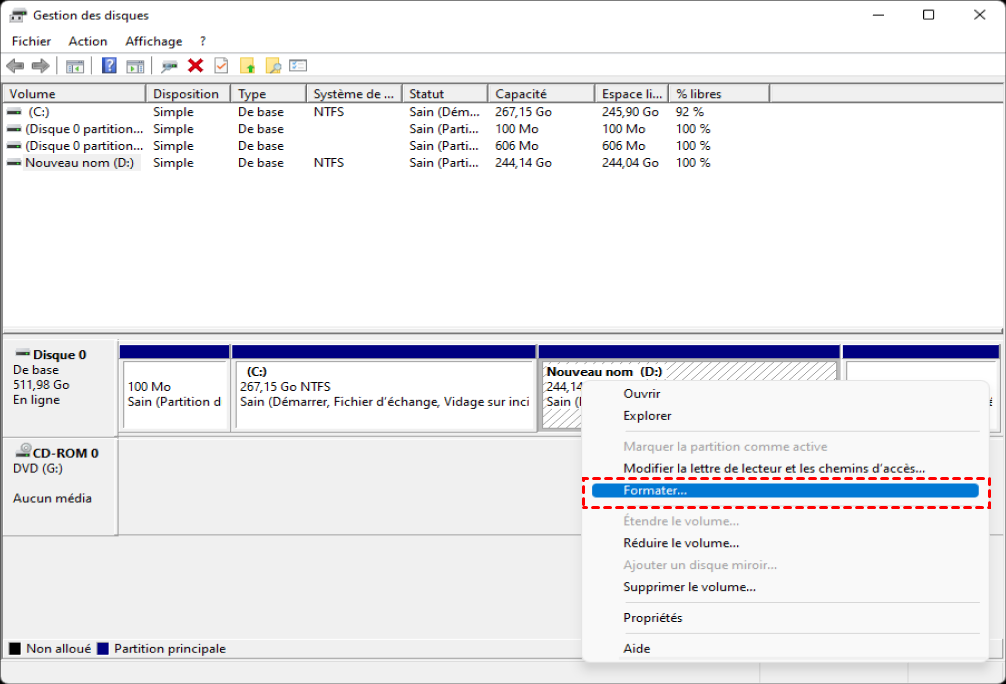This screenshot has width=1006, height=684.
Task: Click the checklist settings toolbar icon
Action: [x=298, y=66]
